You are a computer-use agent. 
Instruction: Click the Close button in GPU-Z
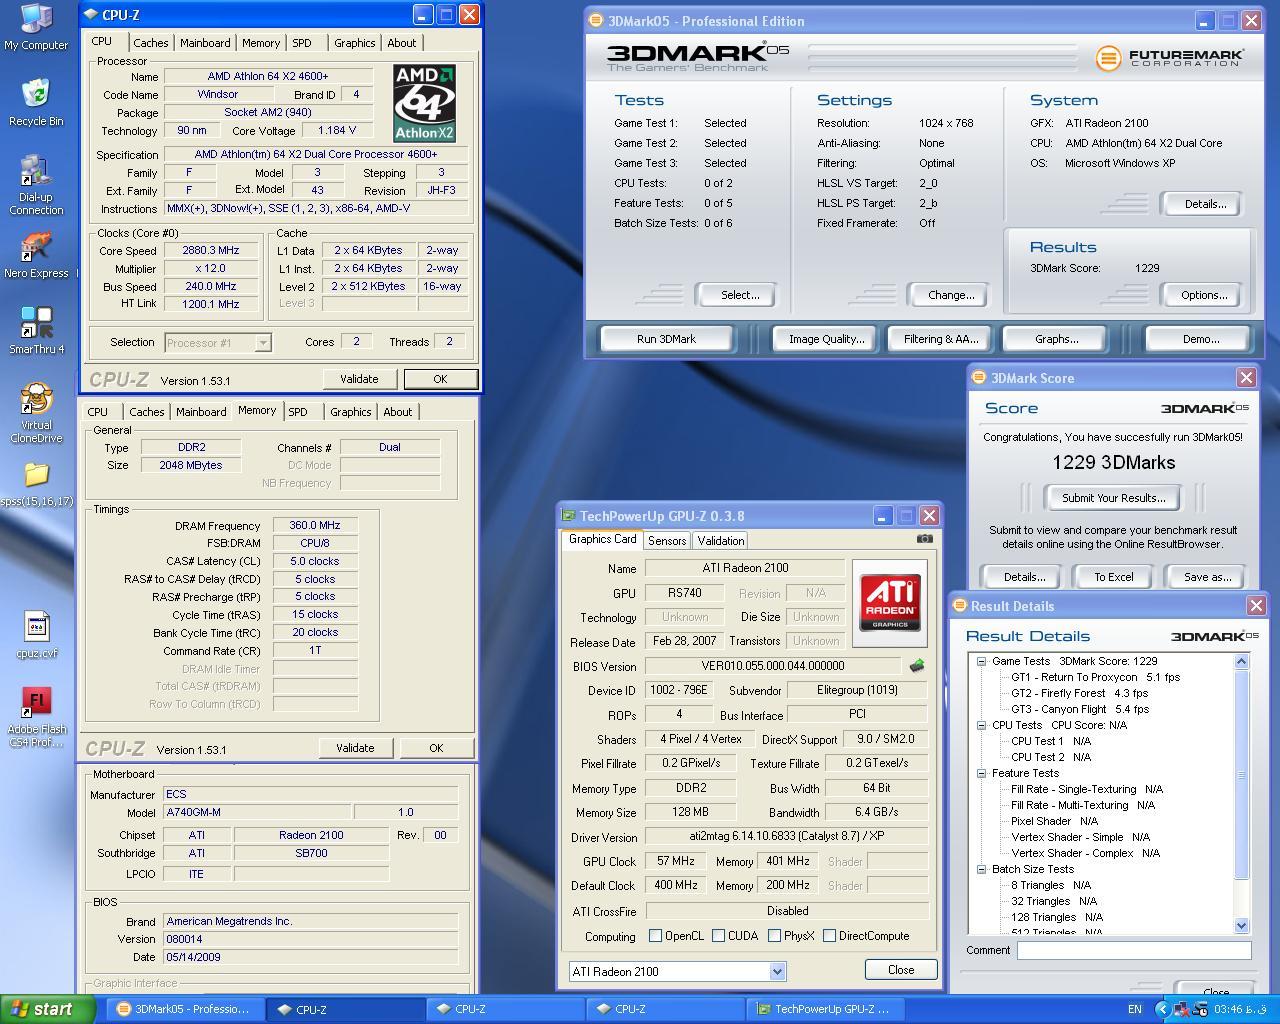point(901,970)
